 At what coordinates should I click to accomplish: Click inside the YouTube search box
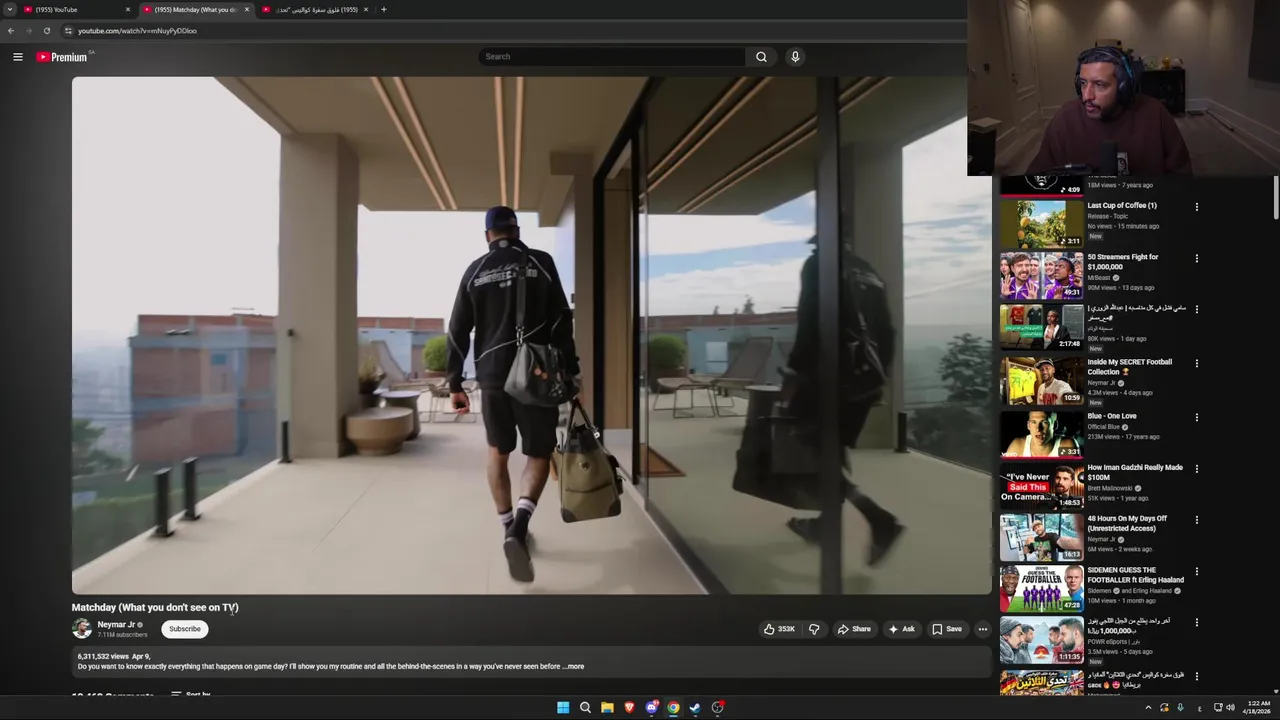click(x=612, y=57)
